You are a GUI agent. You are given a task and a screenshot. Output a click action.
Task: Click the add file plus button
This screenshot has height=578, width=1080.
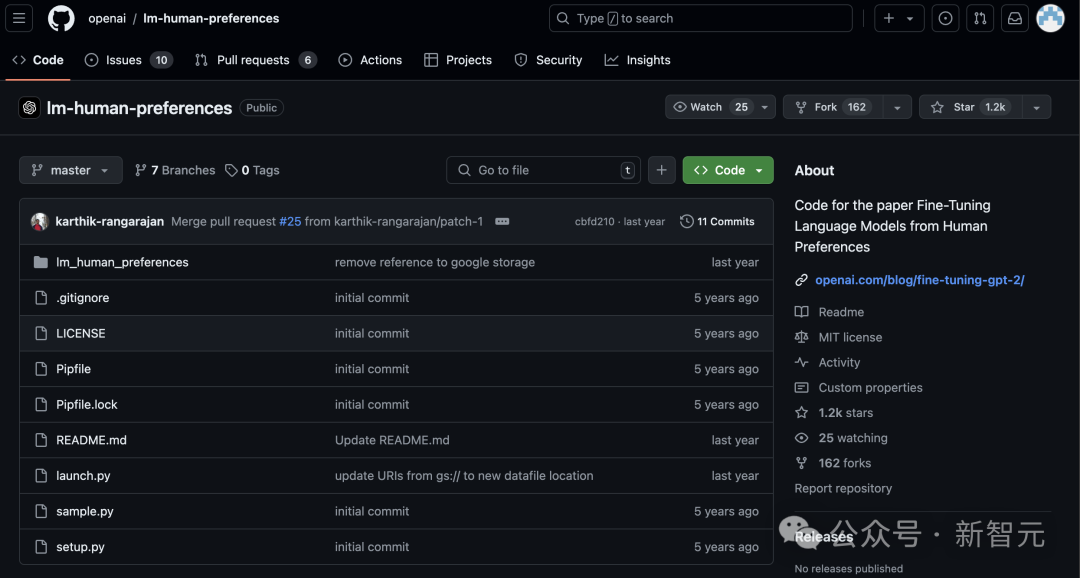pos(661,170)
